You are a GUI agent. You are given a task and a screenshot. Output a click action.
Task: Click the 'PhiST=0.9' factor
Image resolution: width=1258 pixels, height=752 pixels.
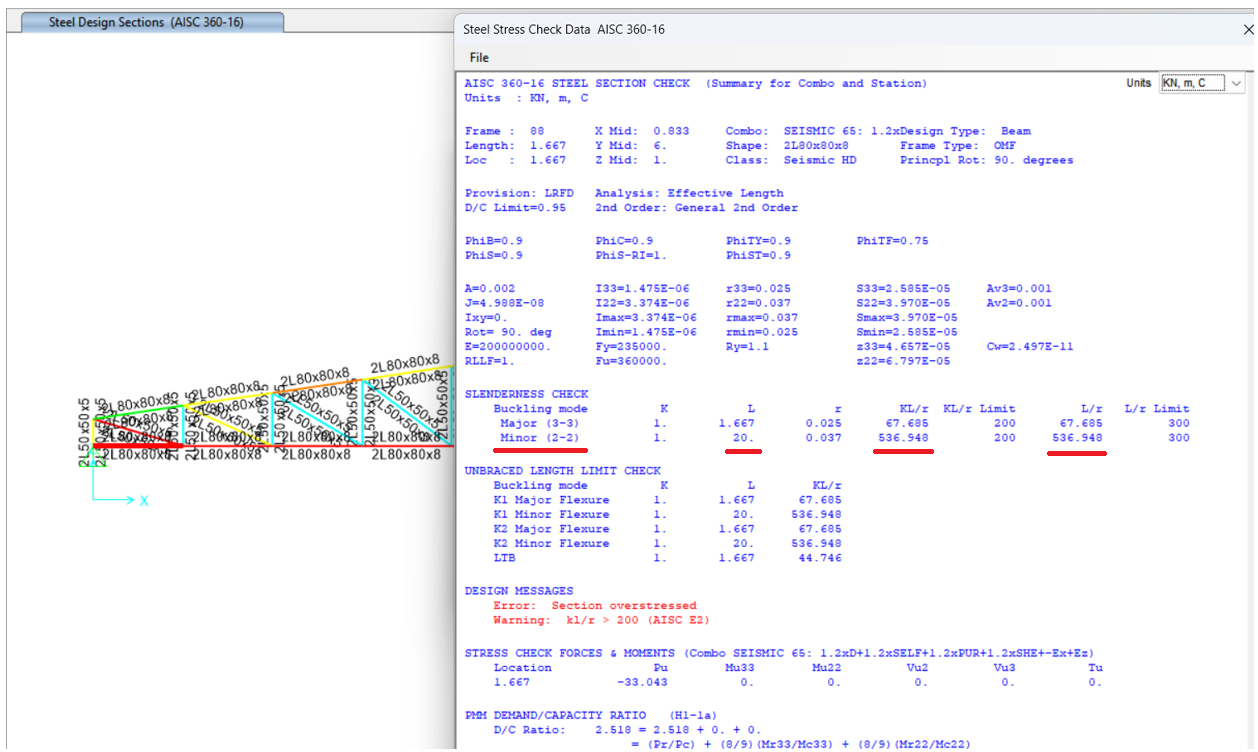759,255
